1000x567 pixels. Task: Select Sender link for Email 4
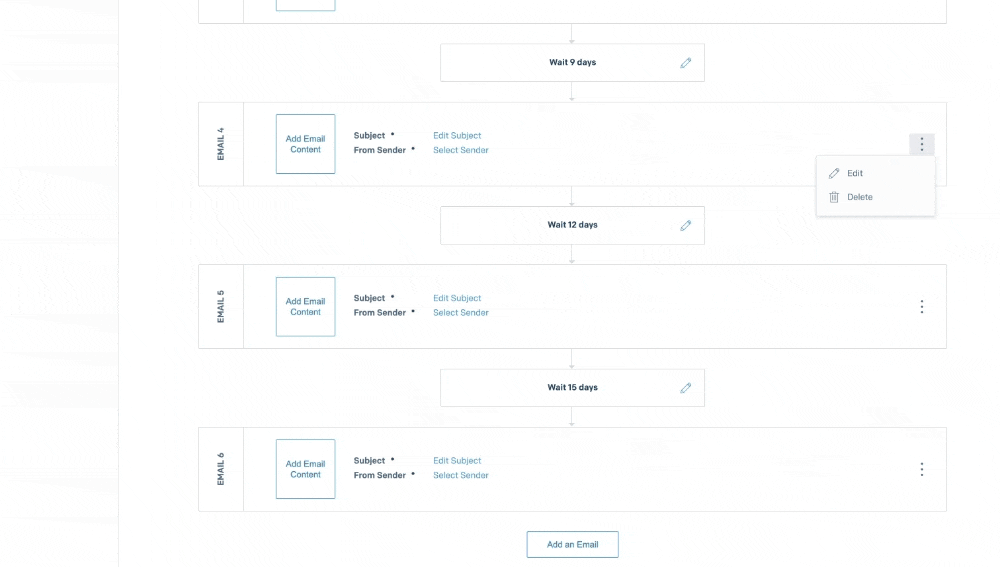[461, 151]
